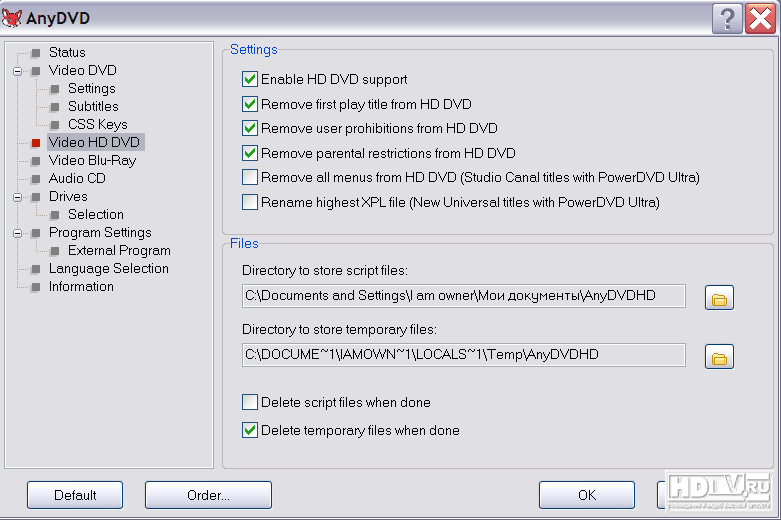Browse folder for script files directory
The image size is (781, 520).
click(720, 297)
